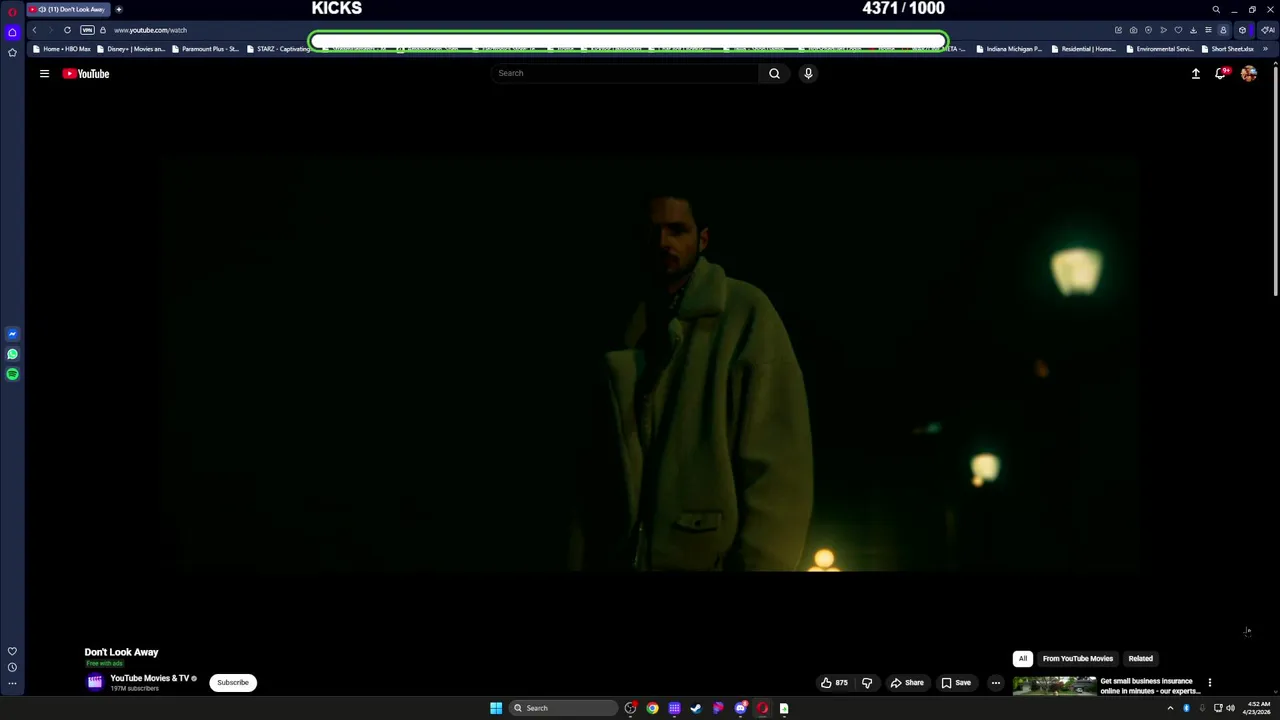The image size is (1280, 720).
Task: Dislike the video with thumbs down
Action: (867, 683)
